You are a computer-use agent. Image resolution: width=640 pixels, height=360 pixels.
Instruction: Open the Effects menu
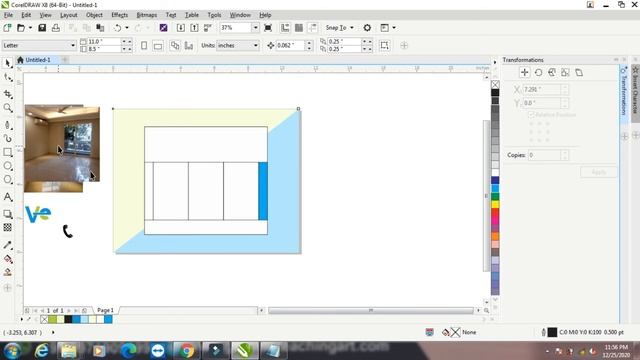click(119, 15)
